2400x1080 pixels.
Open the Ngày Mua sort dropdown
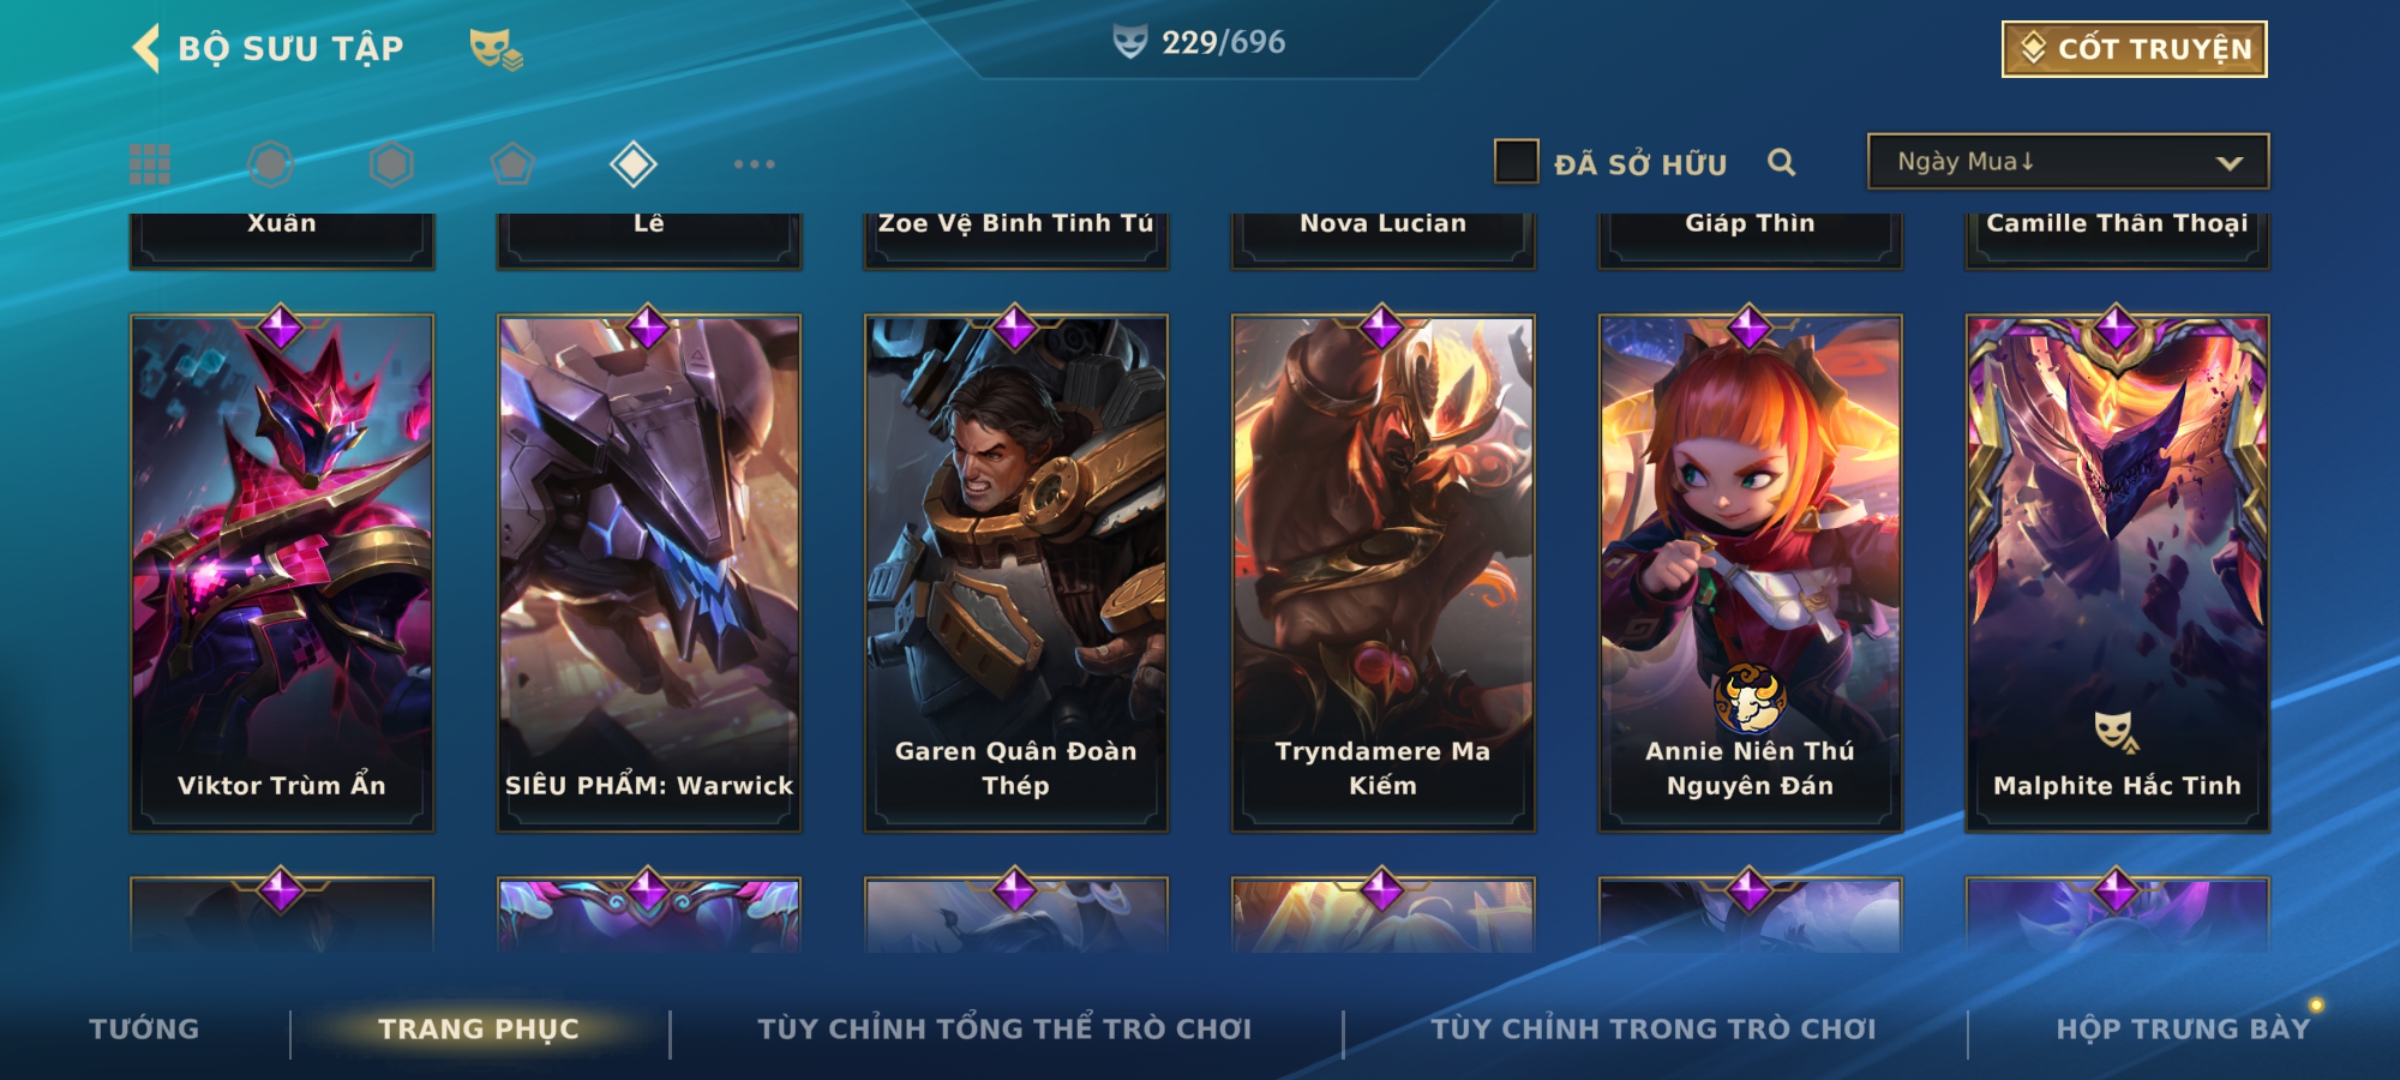(x=2068, y=161)
